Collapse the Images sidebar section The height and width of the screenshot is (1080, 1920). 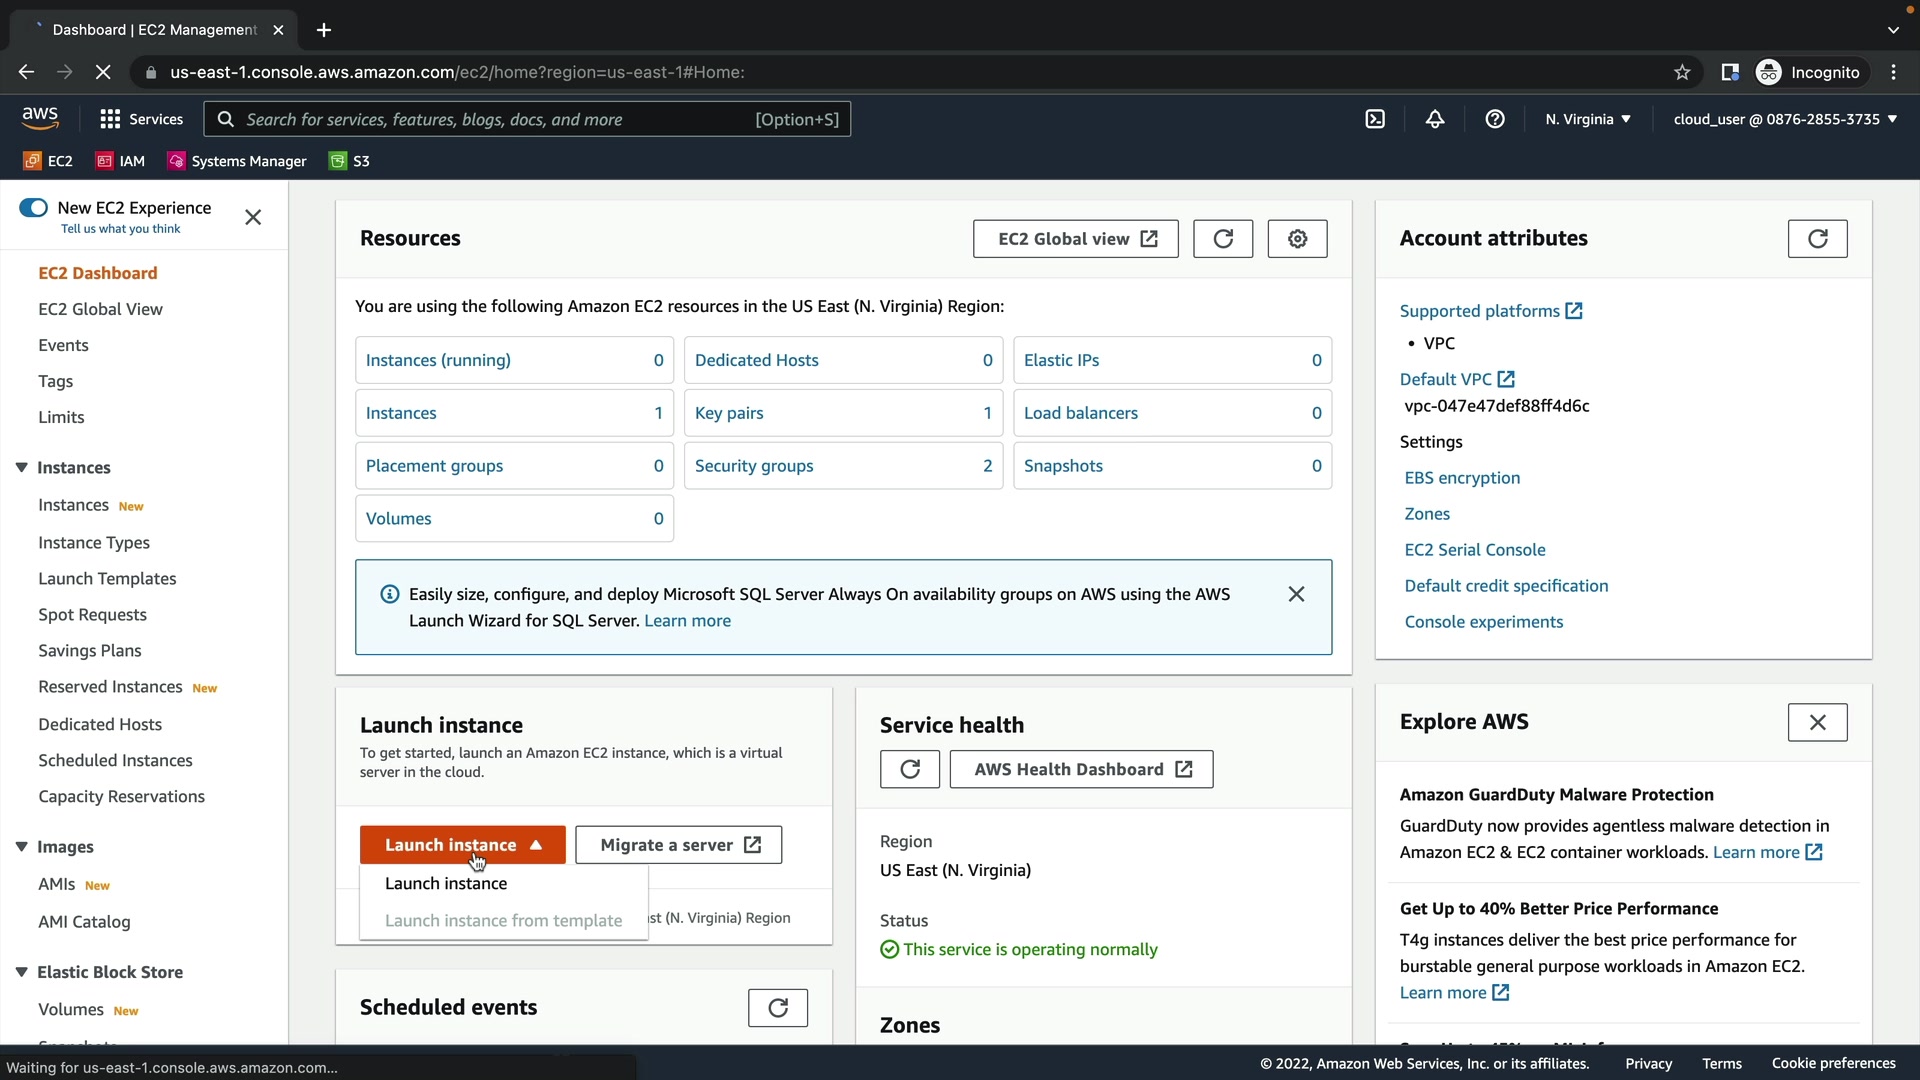(x=21, y=847)
